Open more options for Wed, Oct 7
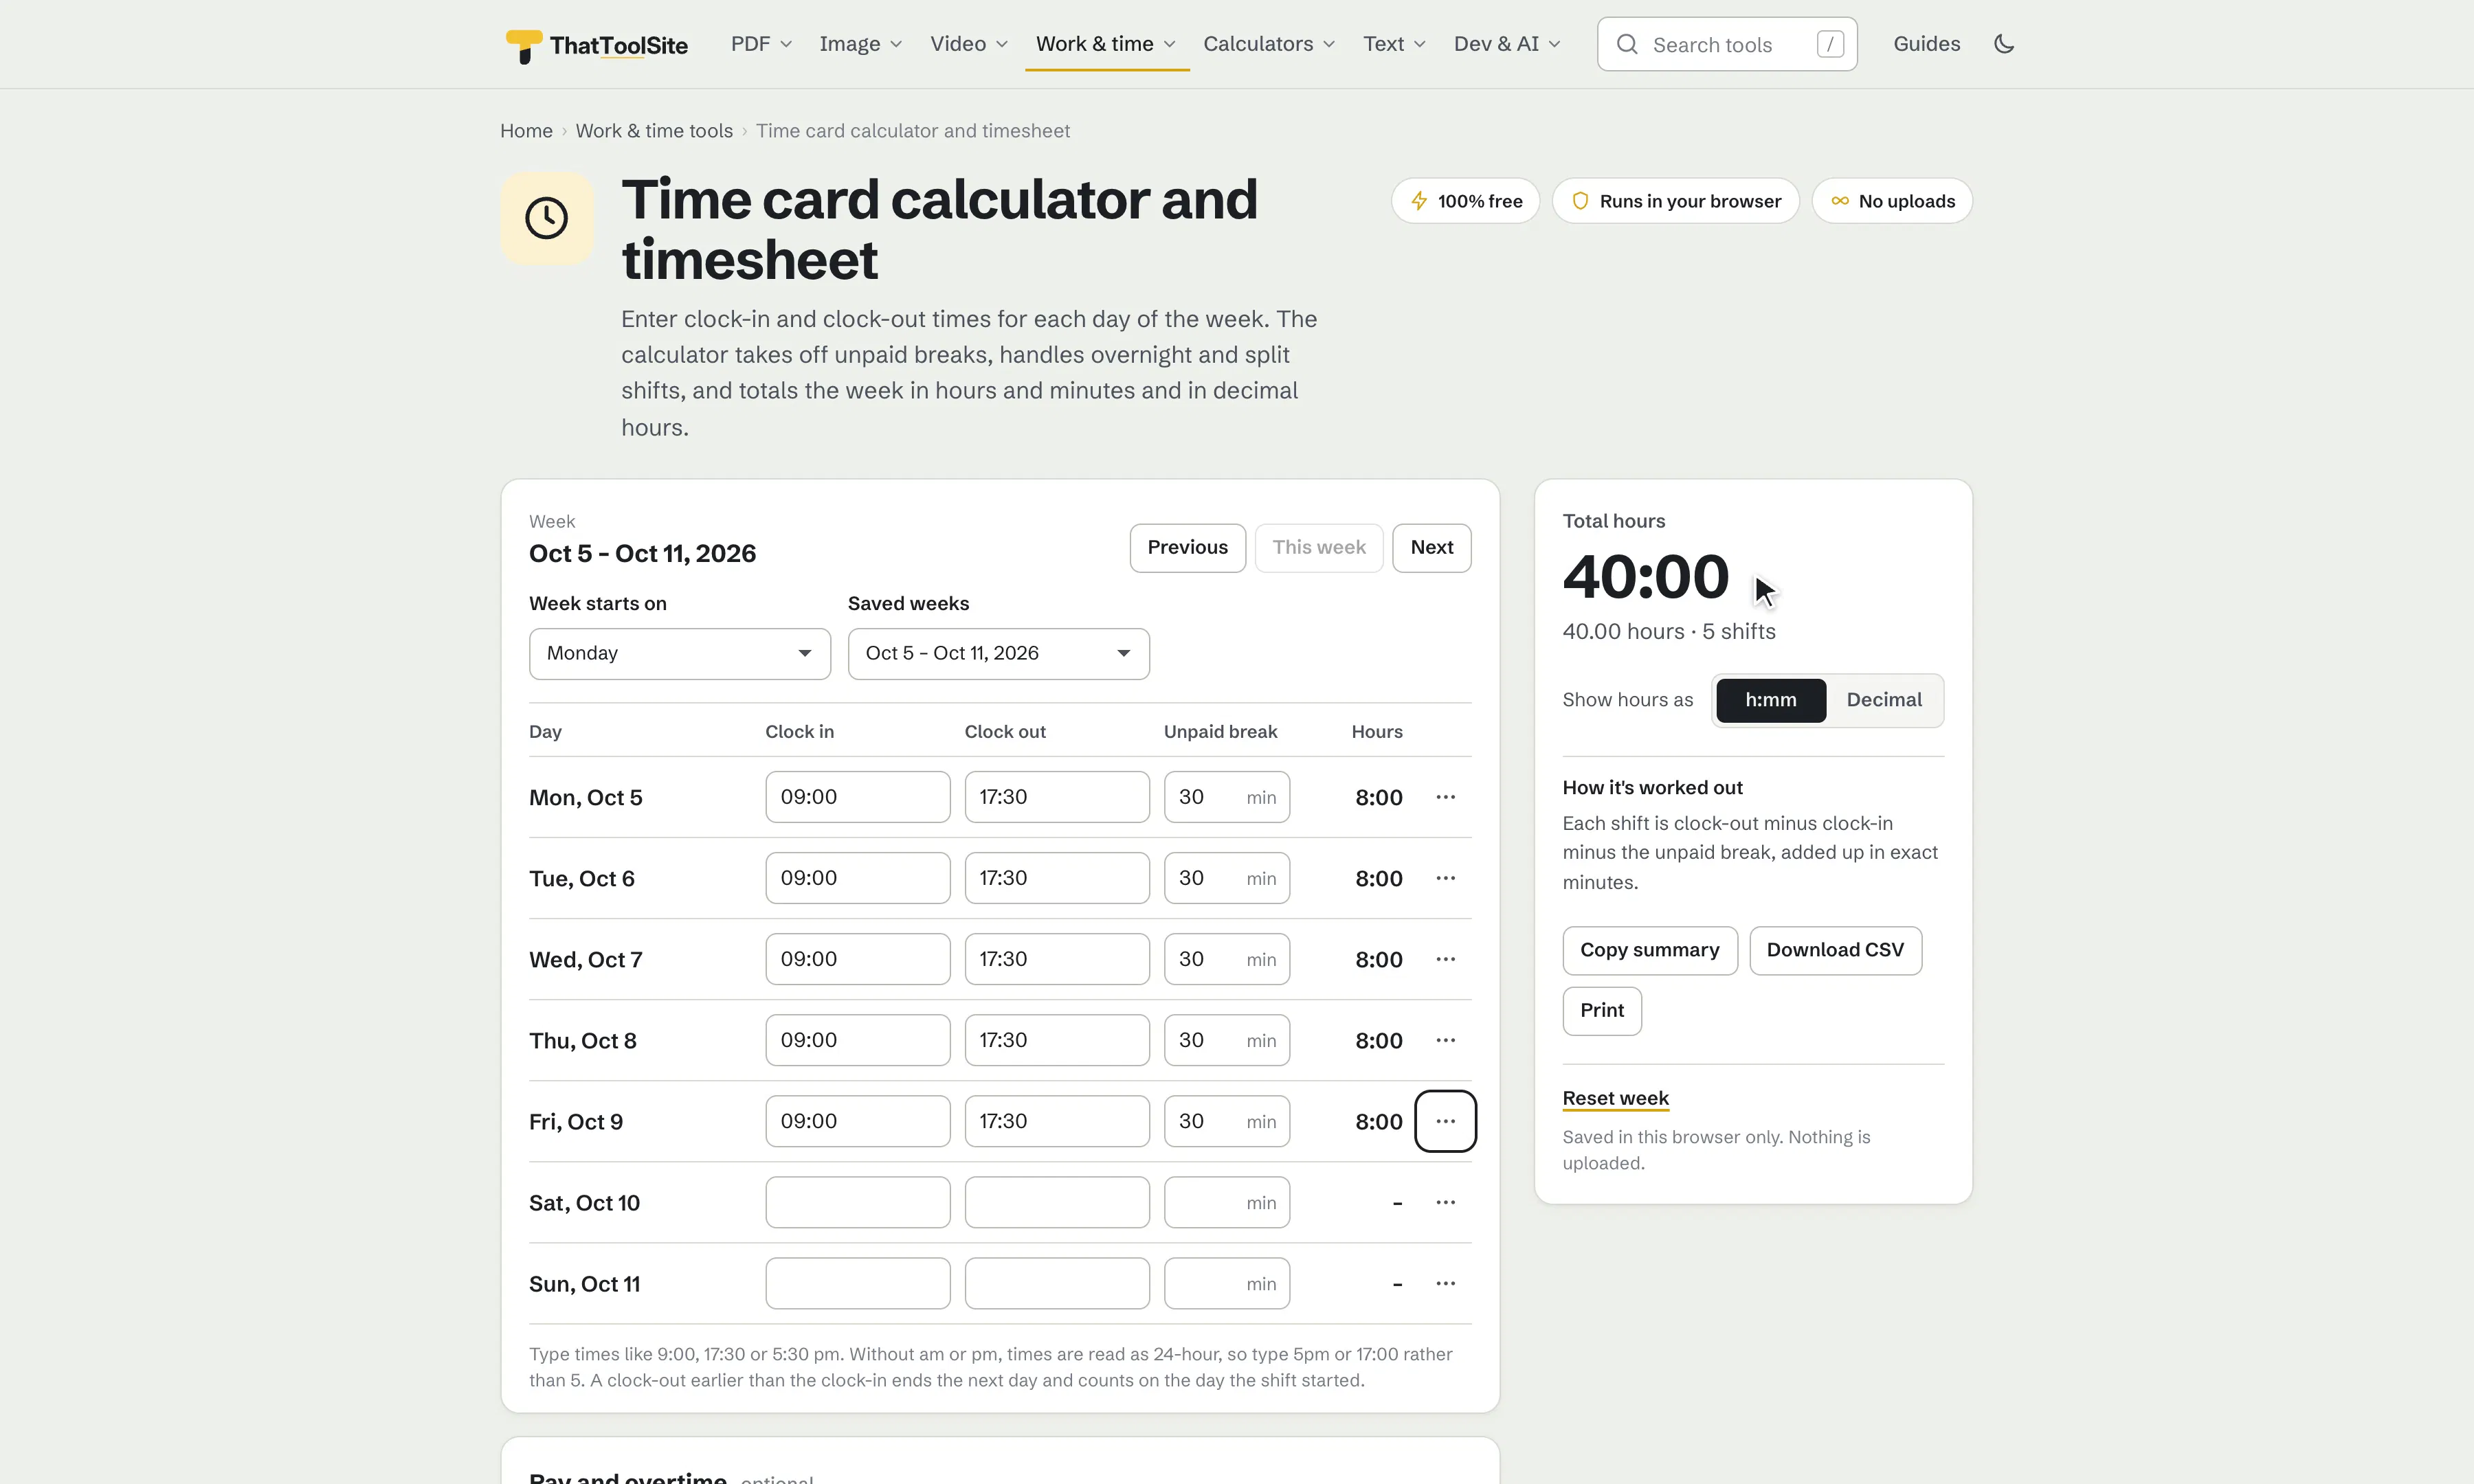The height and width of the screenshot is (1484, 2474). pos(1445,959)
